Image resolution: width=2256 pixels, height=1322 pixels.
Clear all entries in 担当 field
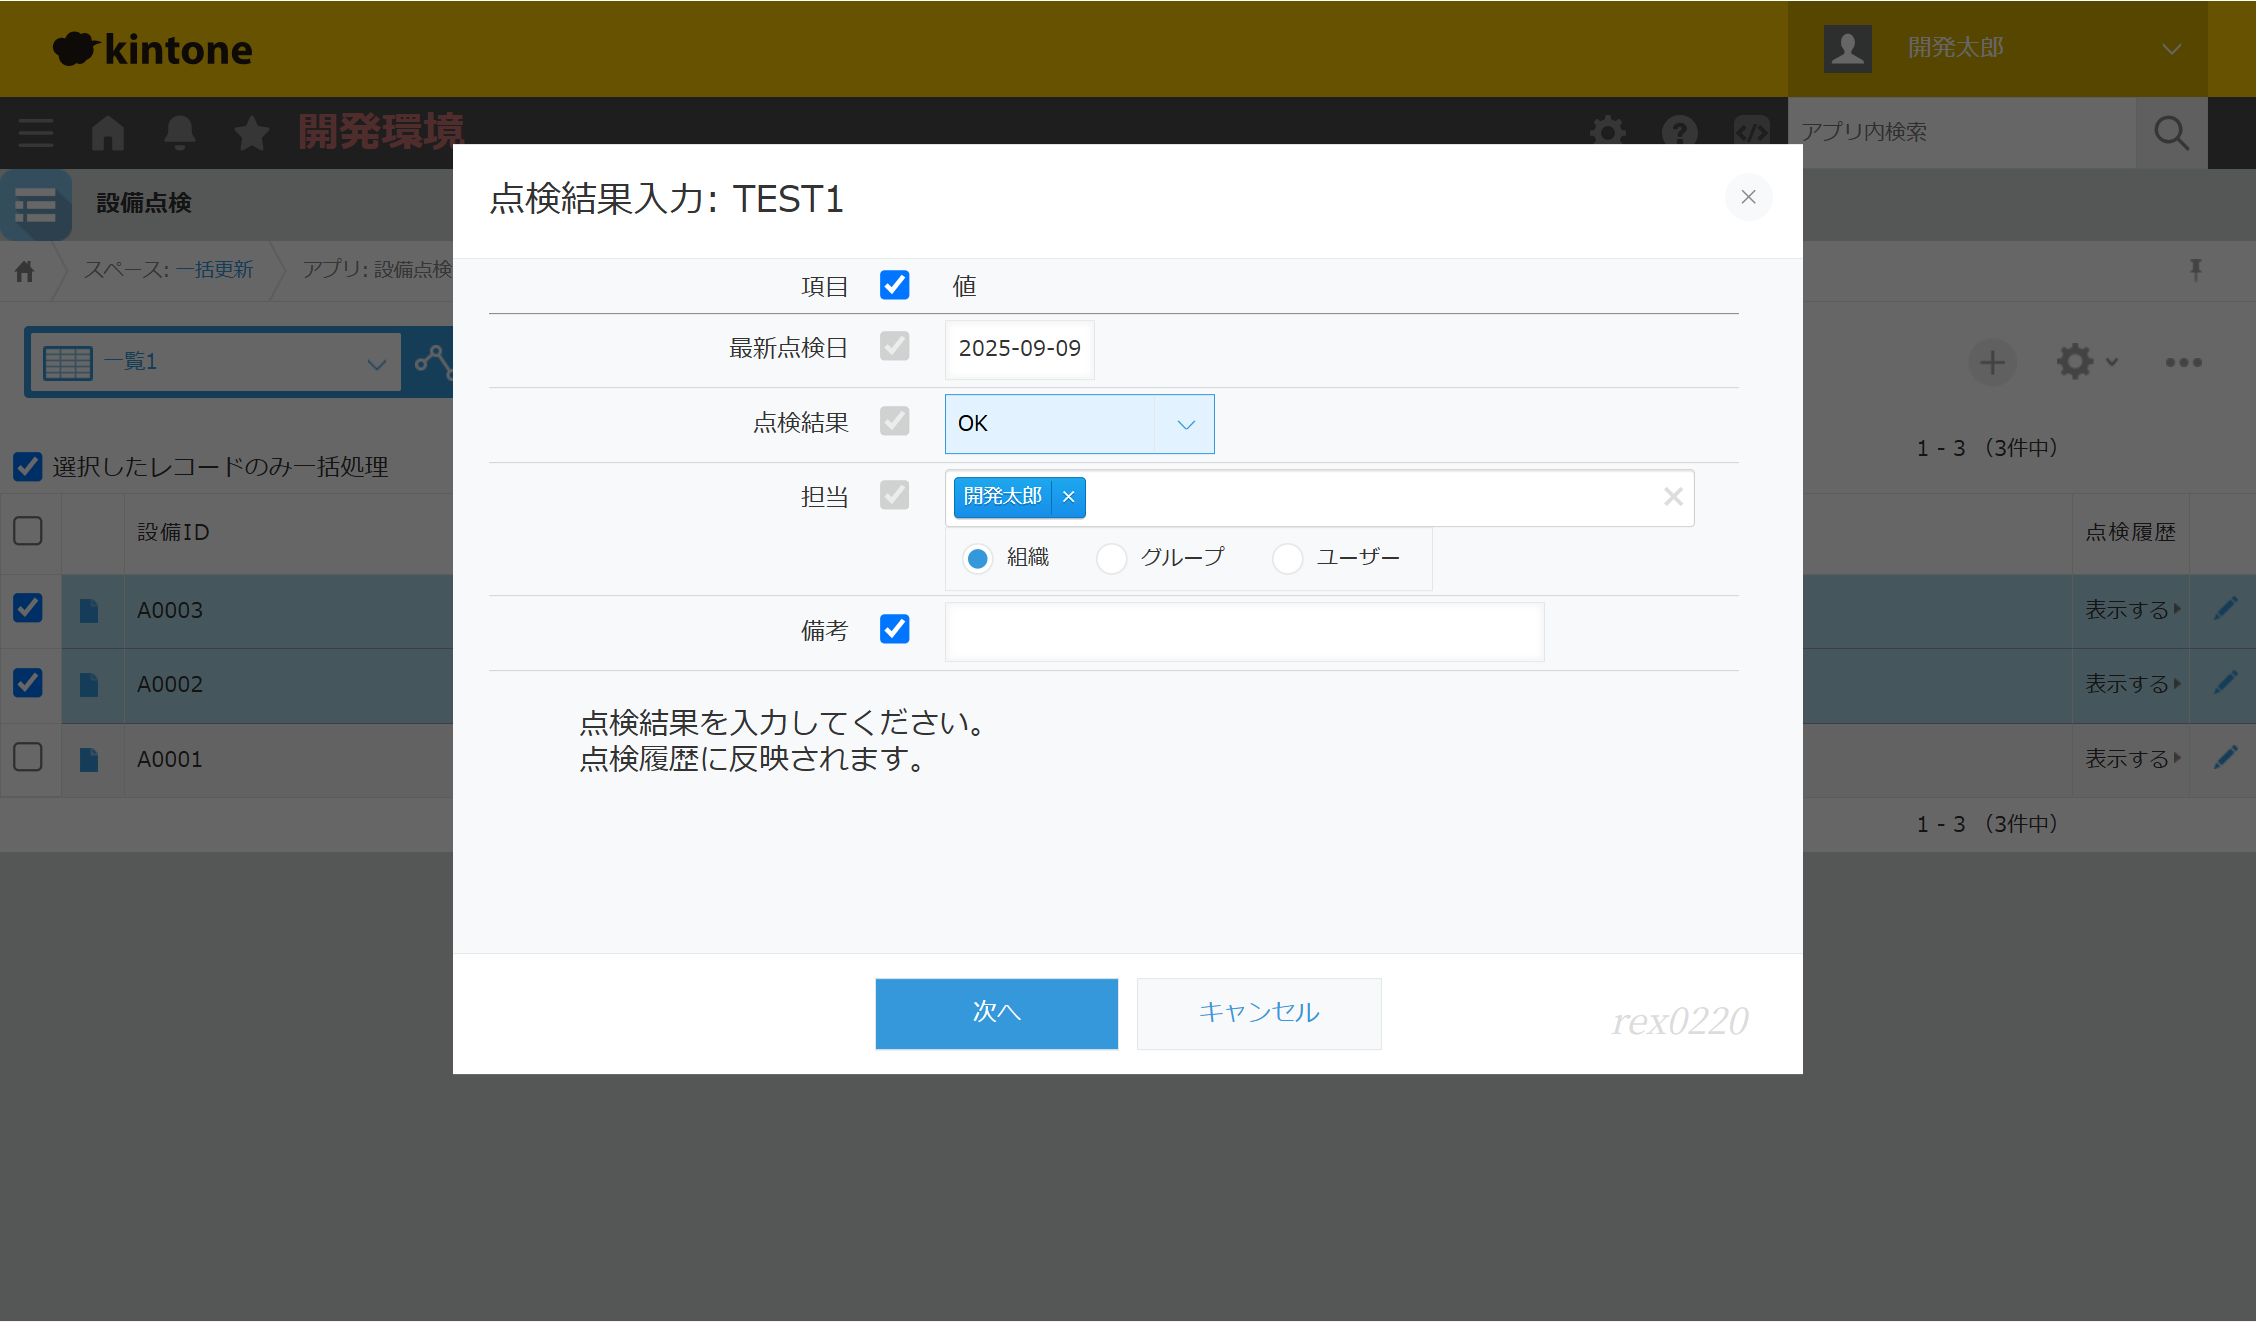[1673, 497]
